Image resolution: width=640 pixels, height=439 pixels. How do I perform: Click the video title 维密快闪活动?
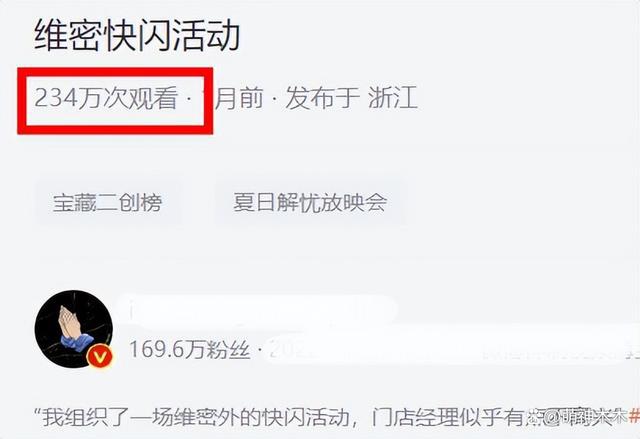[x=137, y=35]
